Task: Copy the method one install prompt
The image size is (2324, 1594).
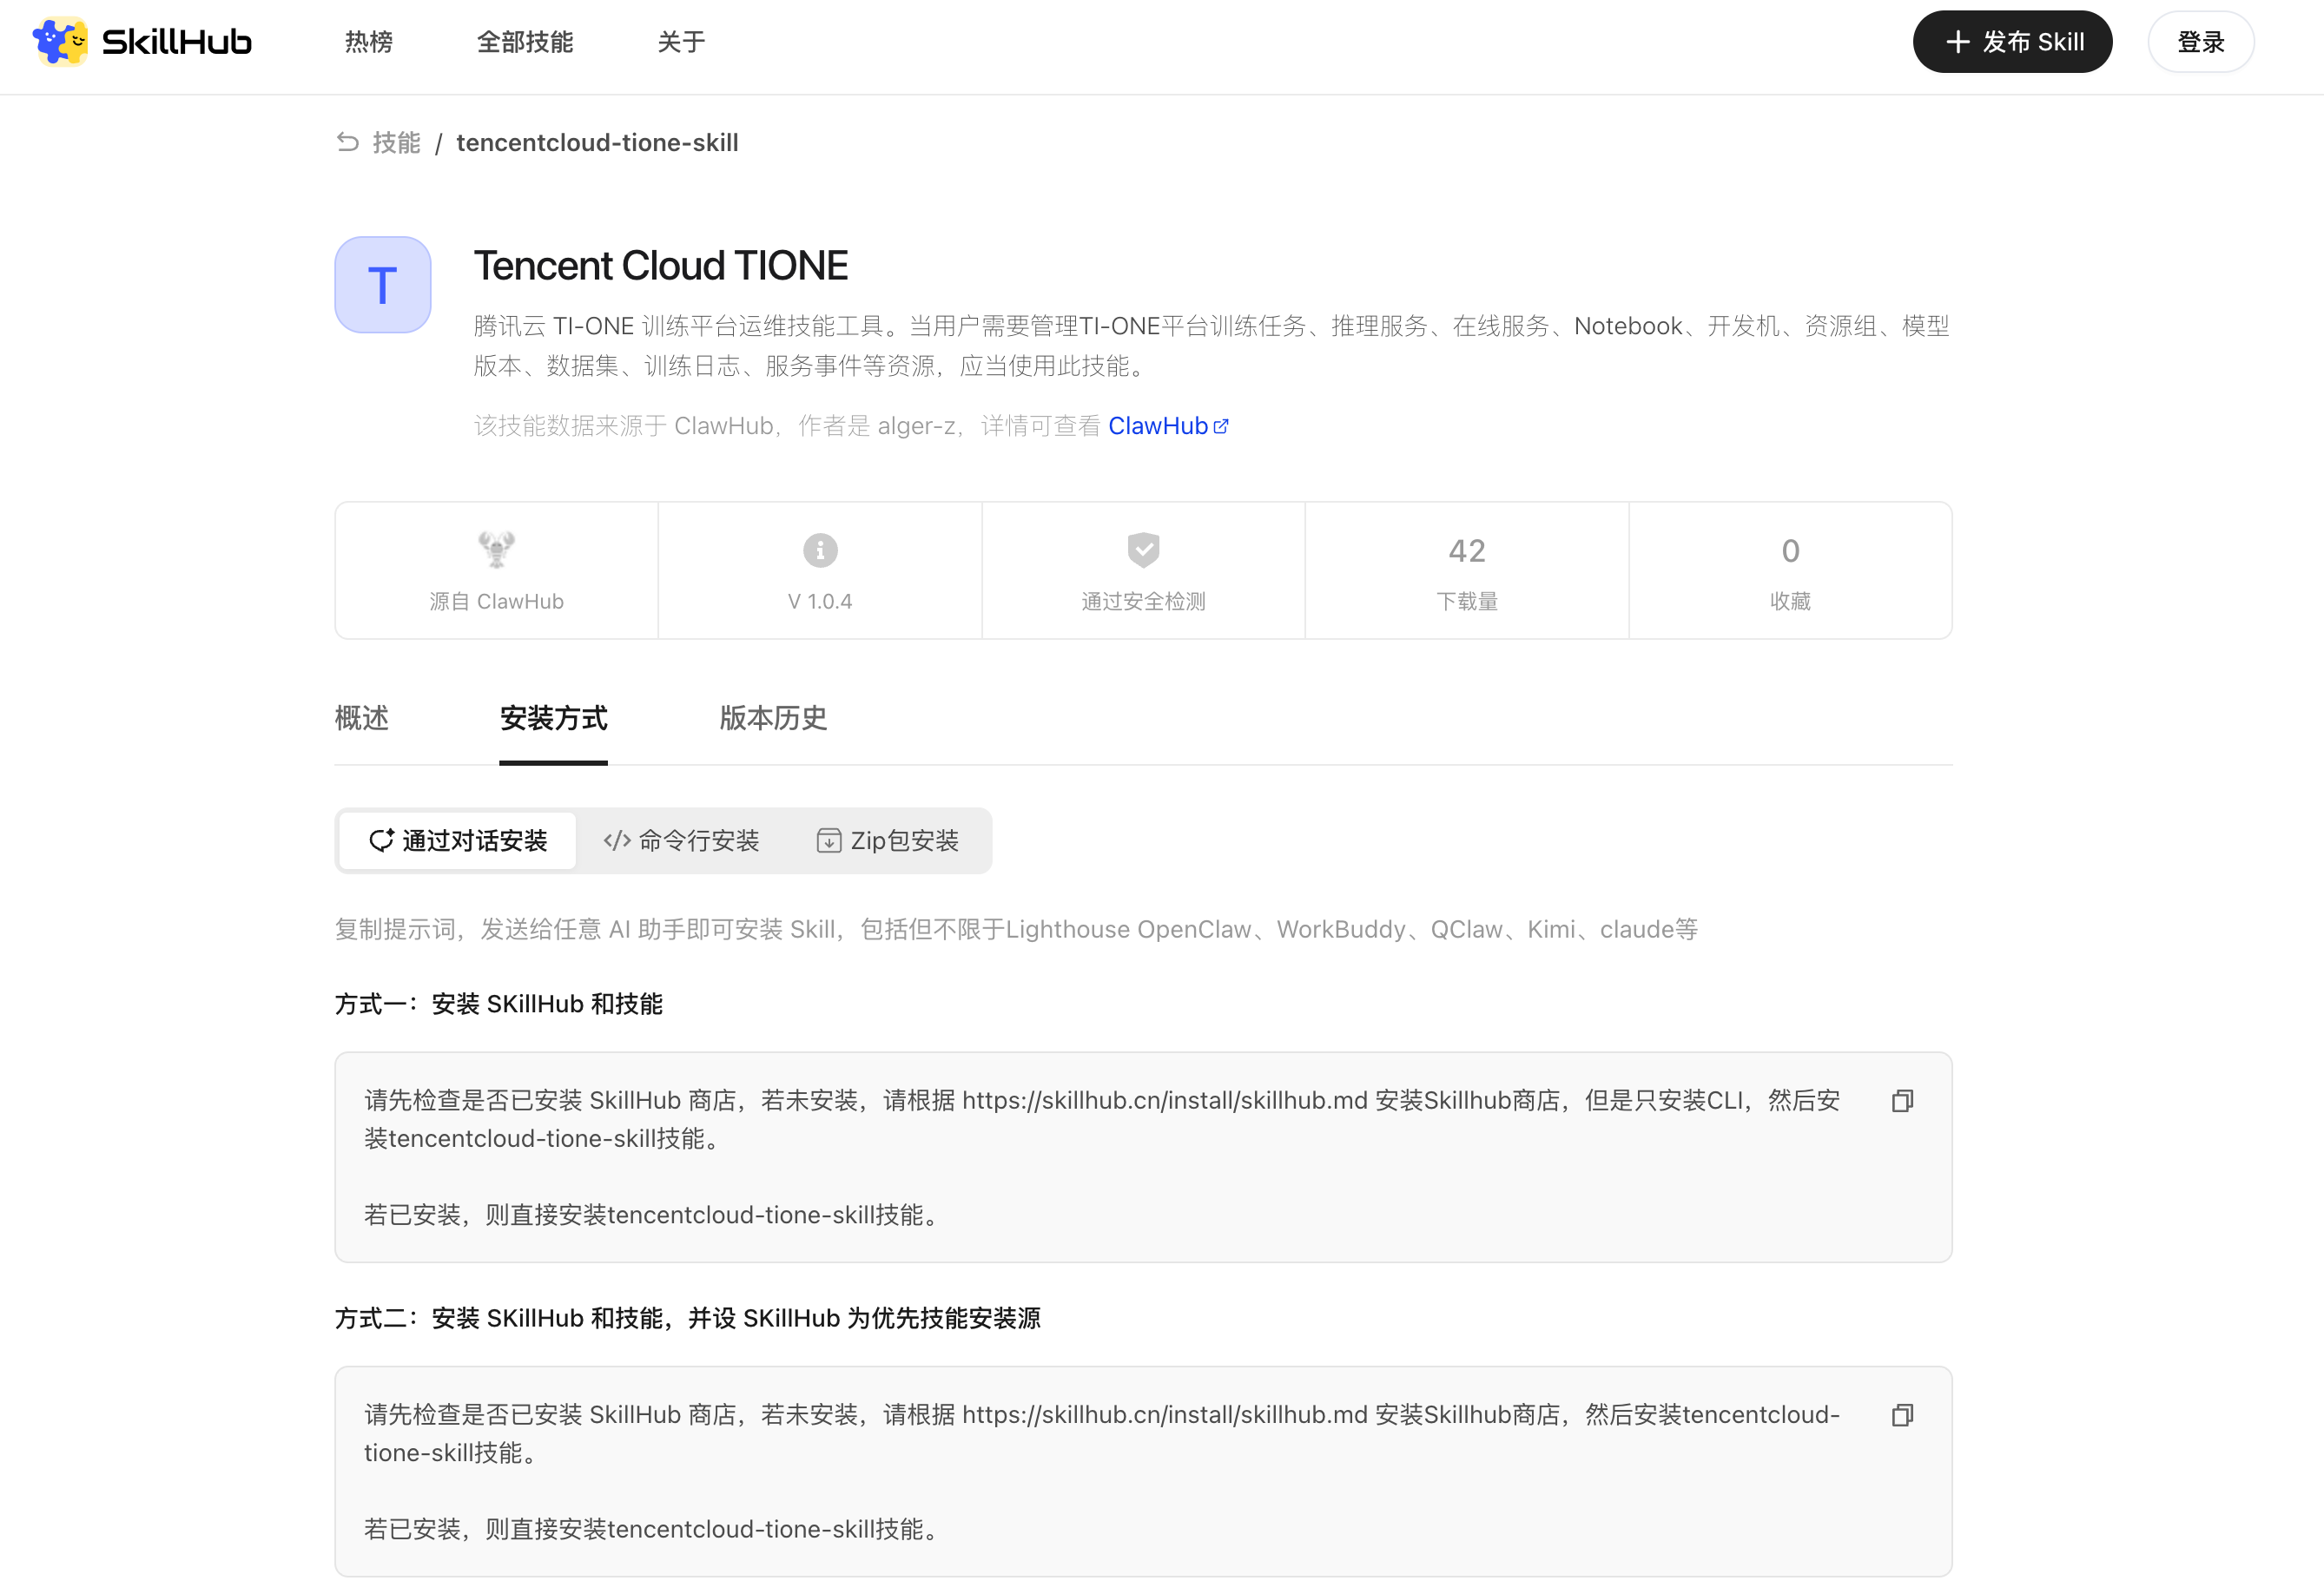Action: pyautogui.click(x=1902, y=1101)
